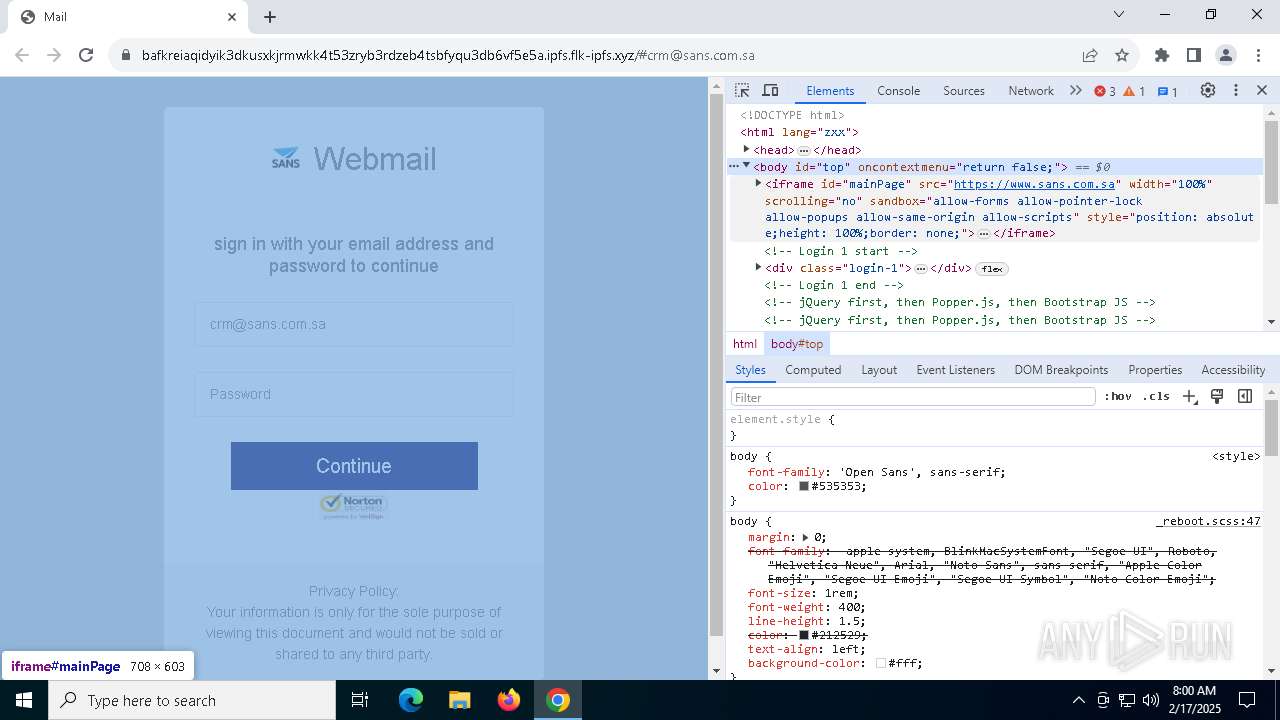Click the errors count badge showing 3

click(1105, 91)
